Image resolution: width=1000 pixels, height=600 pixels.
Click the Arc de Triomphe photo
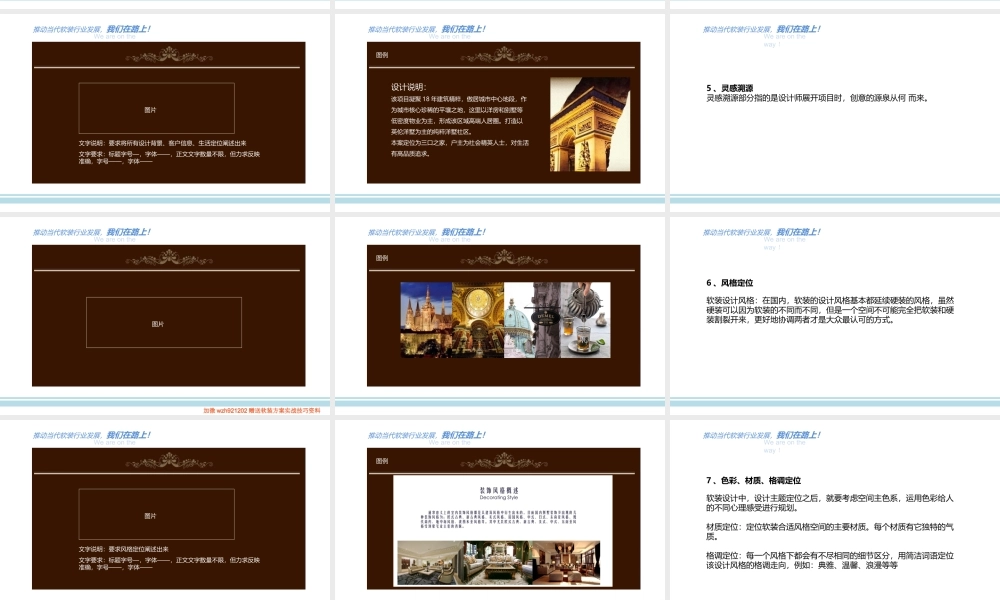click(x=590, y=124)
